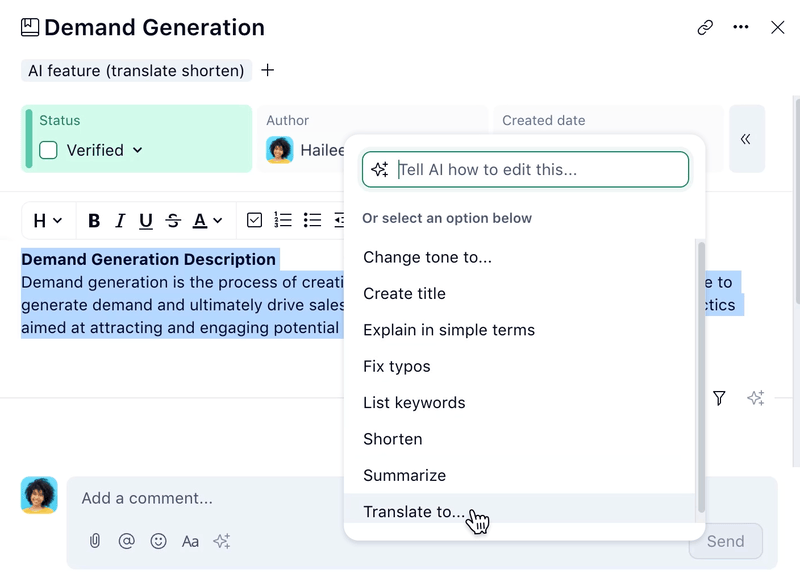The image size is (800, 582).
Task: Select Translate to from the AI menu
Action: [414, 511]
